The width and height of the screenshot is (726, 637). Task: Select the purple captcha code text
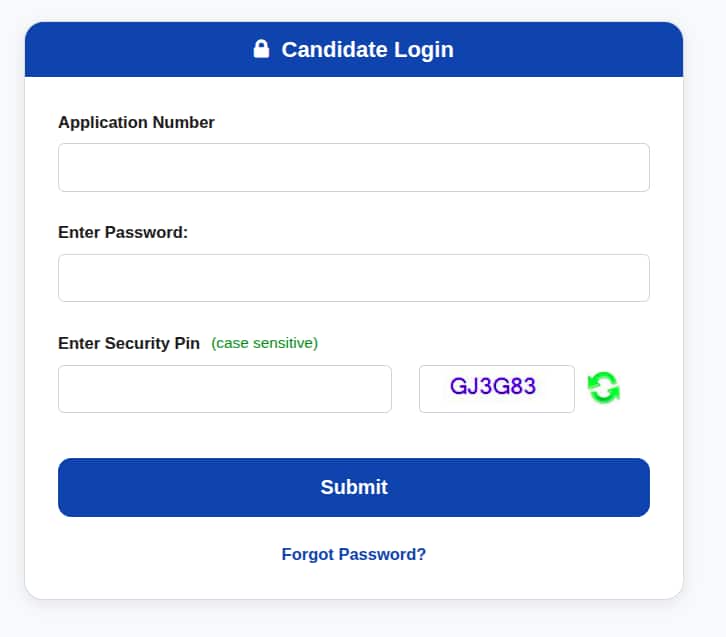click(x=493, y=386)
